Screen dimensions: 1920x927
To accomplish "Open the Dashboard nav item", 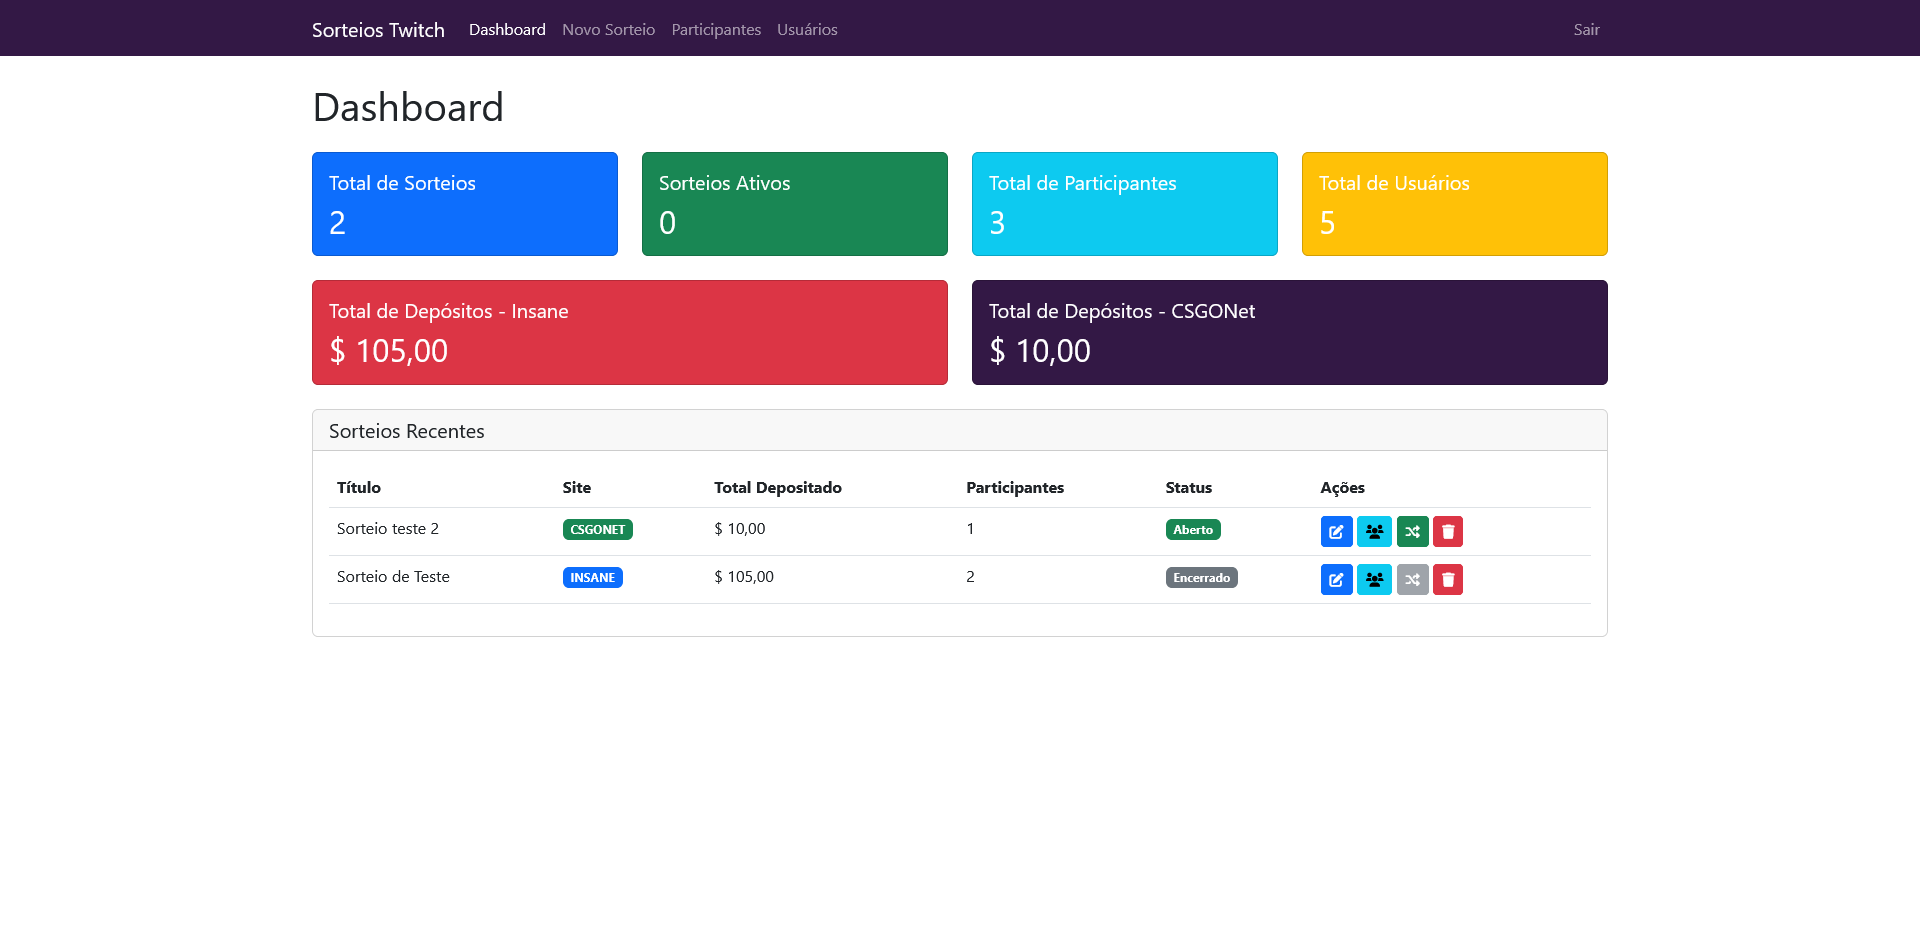I will point(507,30).
